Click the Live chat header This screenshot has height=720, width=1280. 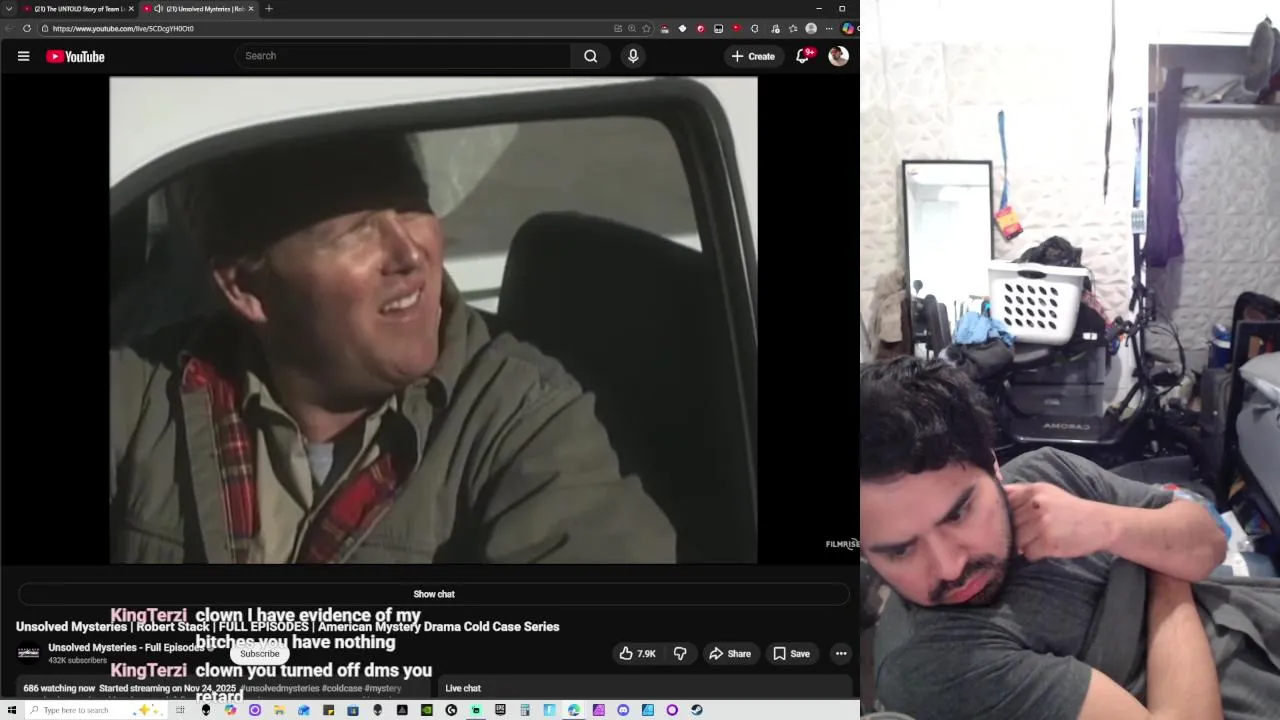pos(463,688)
